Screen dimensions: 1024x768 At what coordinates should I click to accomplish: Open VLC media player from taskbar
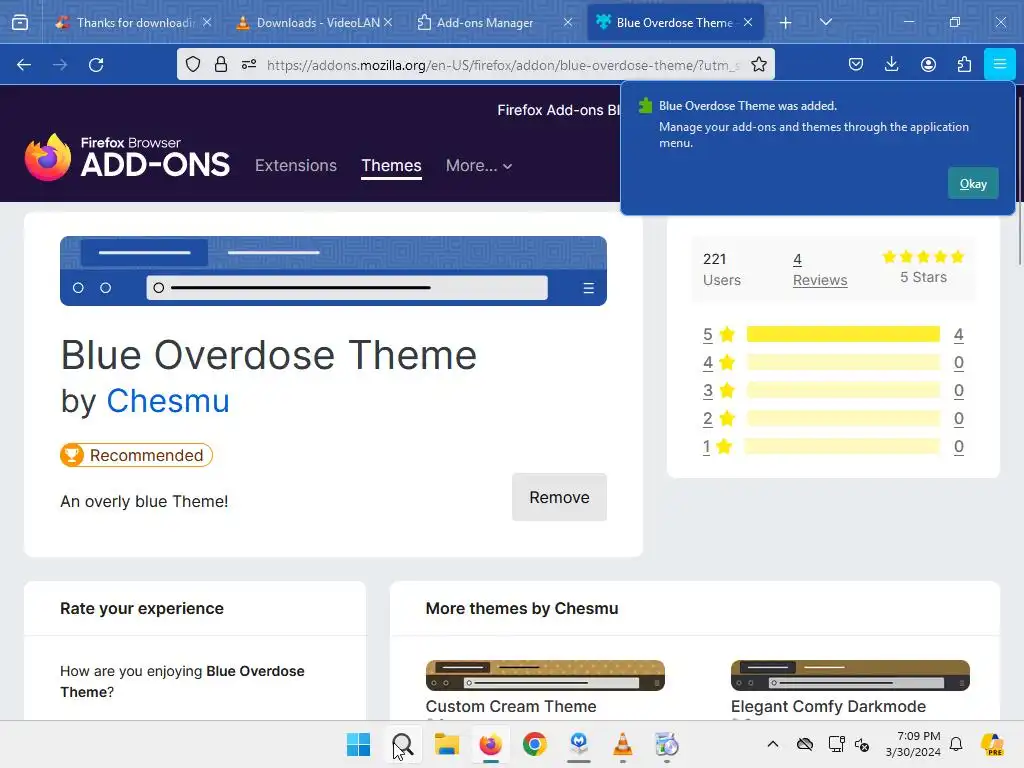tap(623, 744)
